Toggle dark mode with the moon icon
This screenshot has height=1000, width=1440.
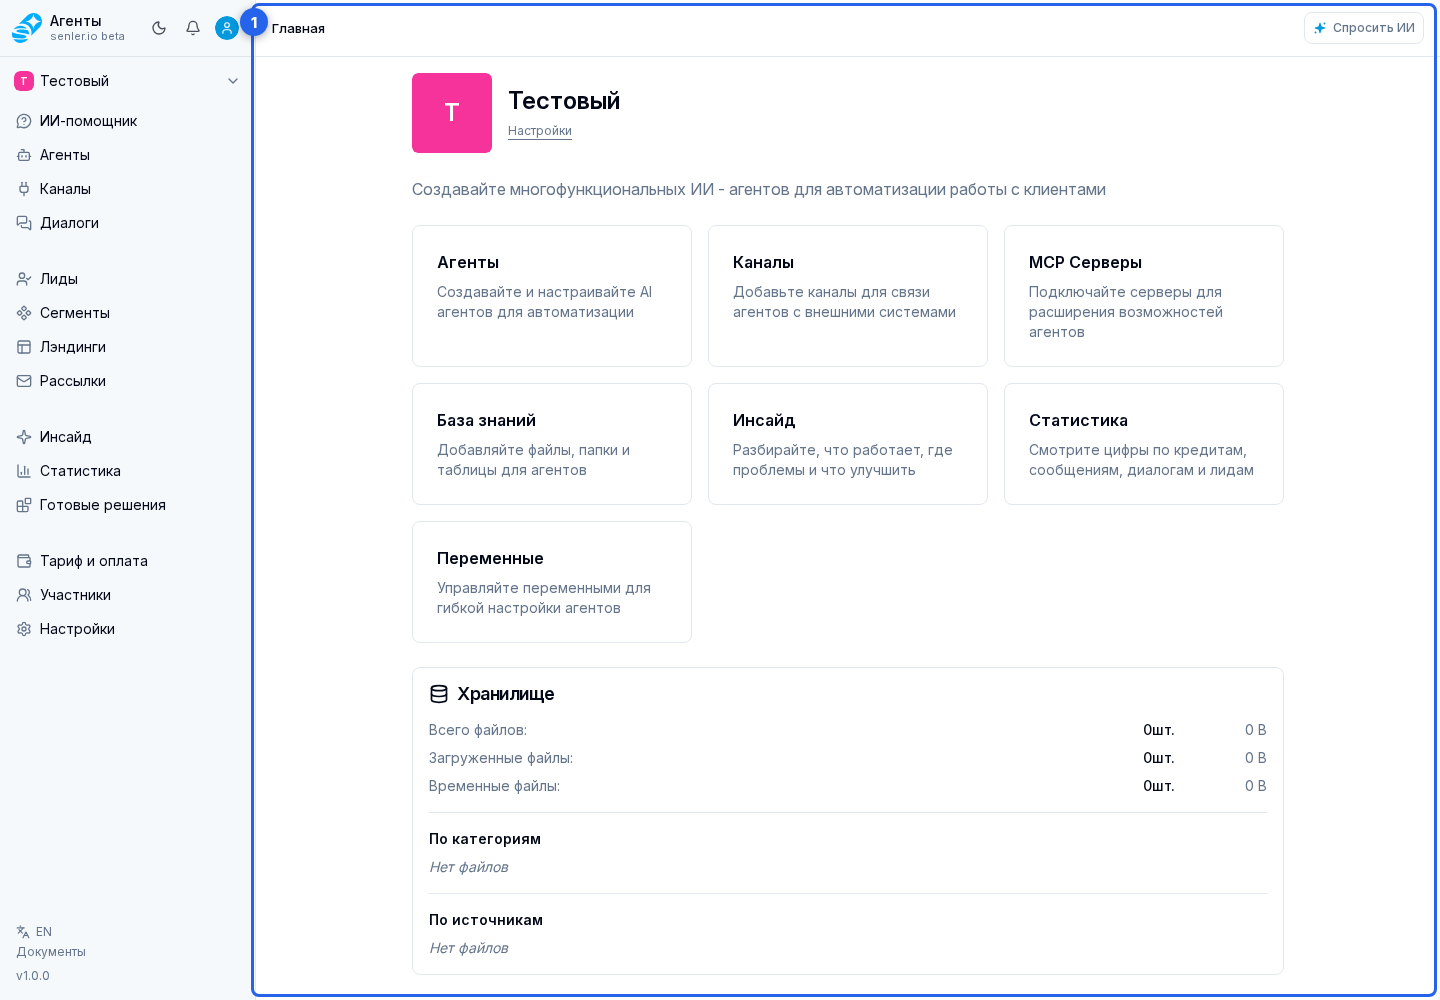click(159, 28)
